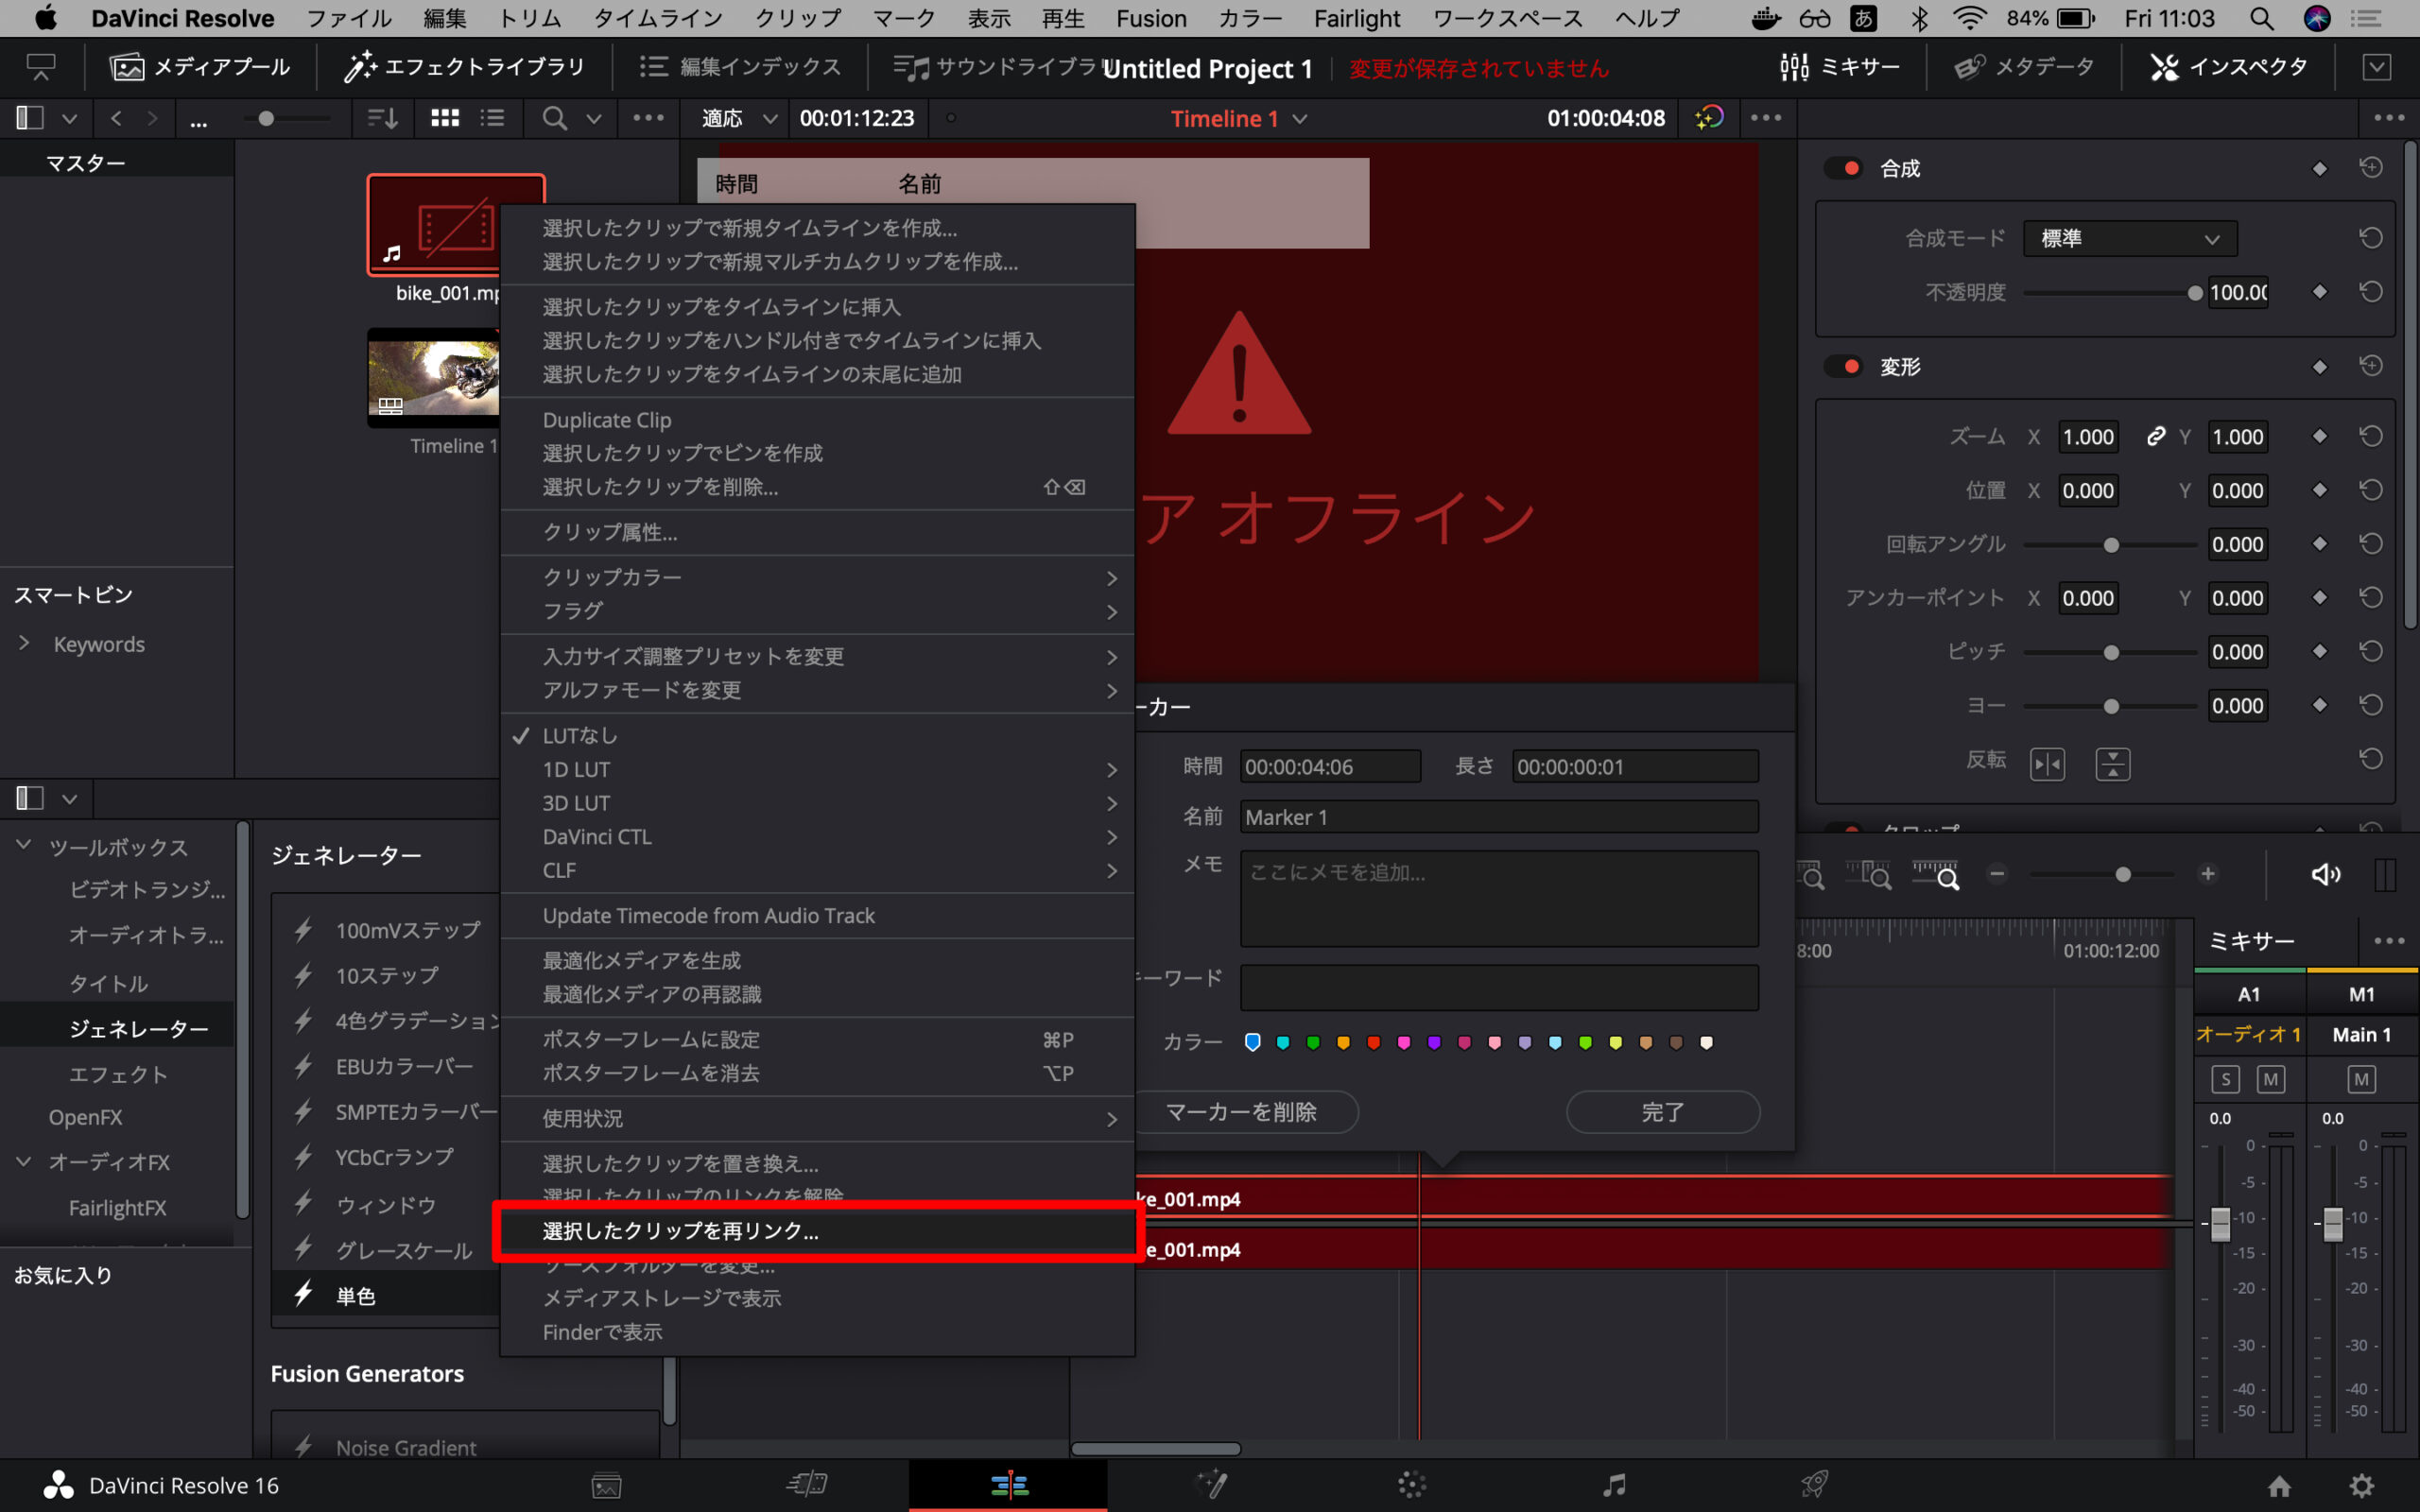Open the 適応 viewer zoom dropdown
Screen dimensions: 2420x1512
coord(738,118)
